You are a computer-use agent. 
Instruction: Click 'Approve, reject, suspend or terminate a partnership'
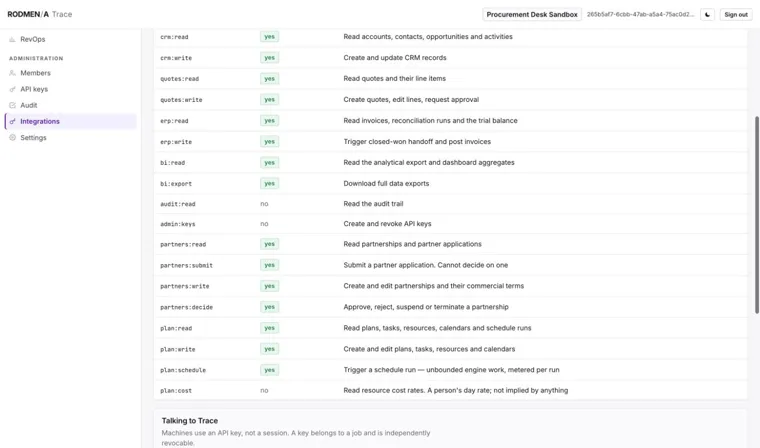[x=426, y=307]
